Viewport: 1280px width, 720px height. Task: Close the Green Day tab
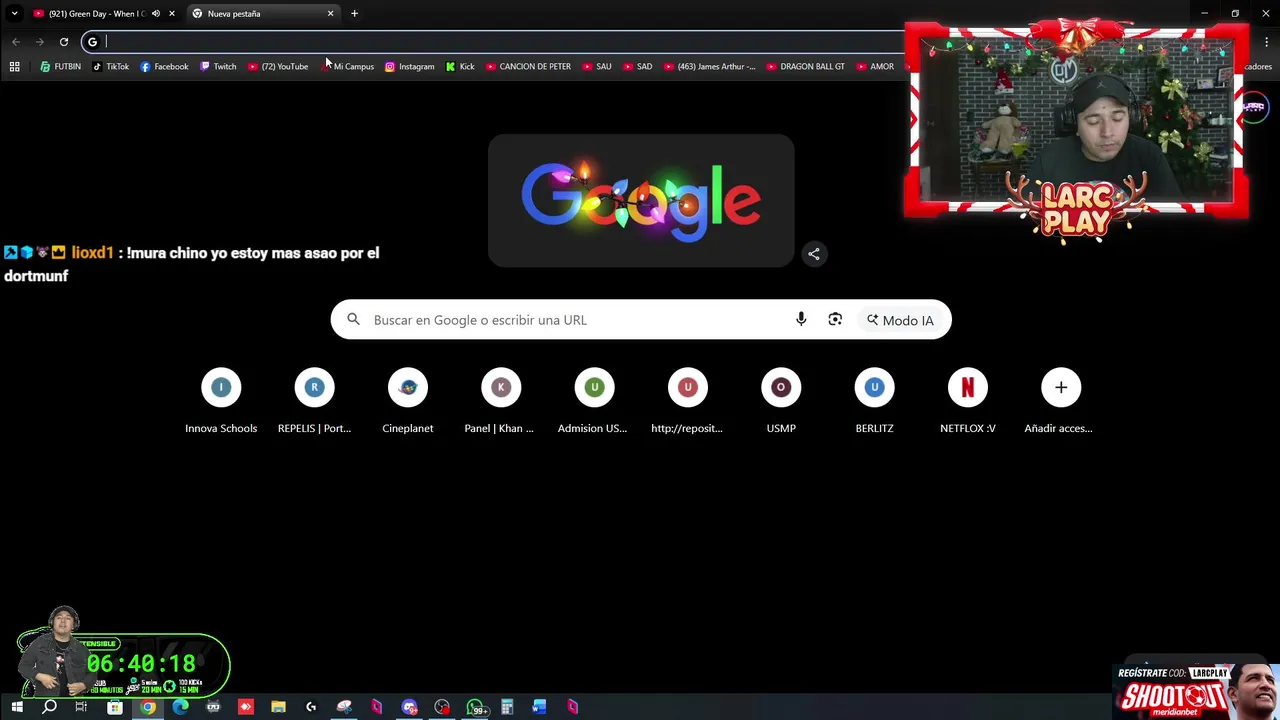(x=172, y=14)
